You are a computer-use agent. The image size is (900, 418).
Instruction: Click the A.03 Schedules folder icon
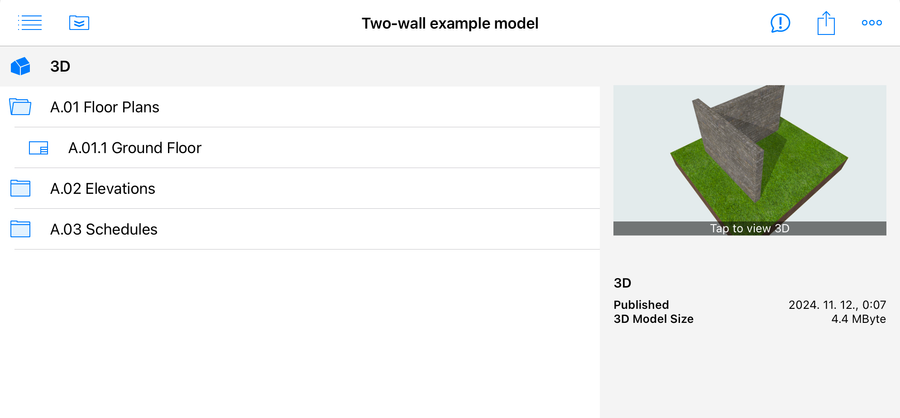pyautogui.click(x=21, y=229)
